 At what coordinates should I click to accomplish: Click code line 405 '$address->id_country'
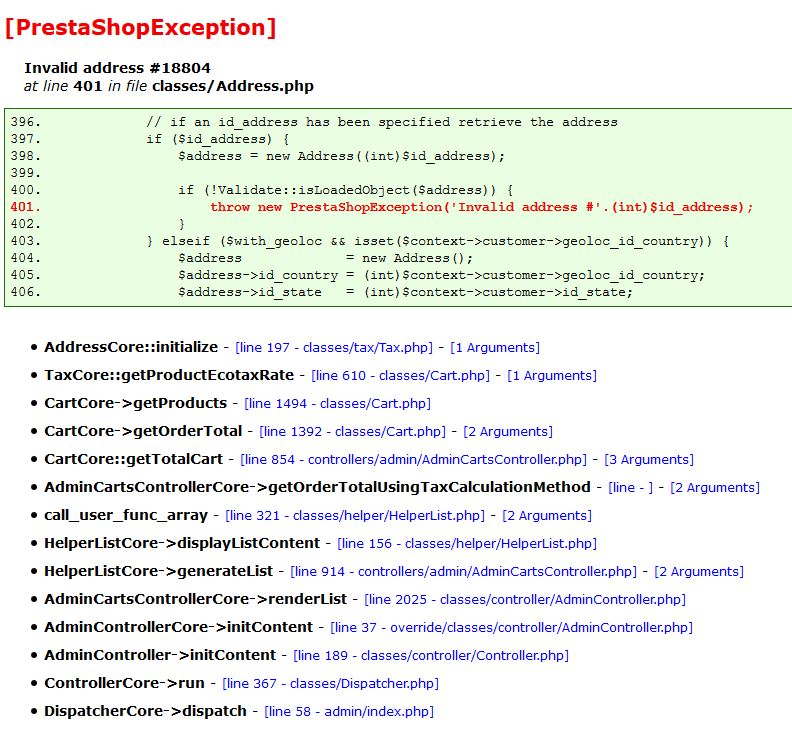pos(441,275)
